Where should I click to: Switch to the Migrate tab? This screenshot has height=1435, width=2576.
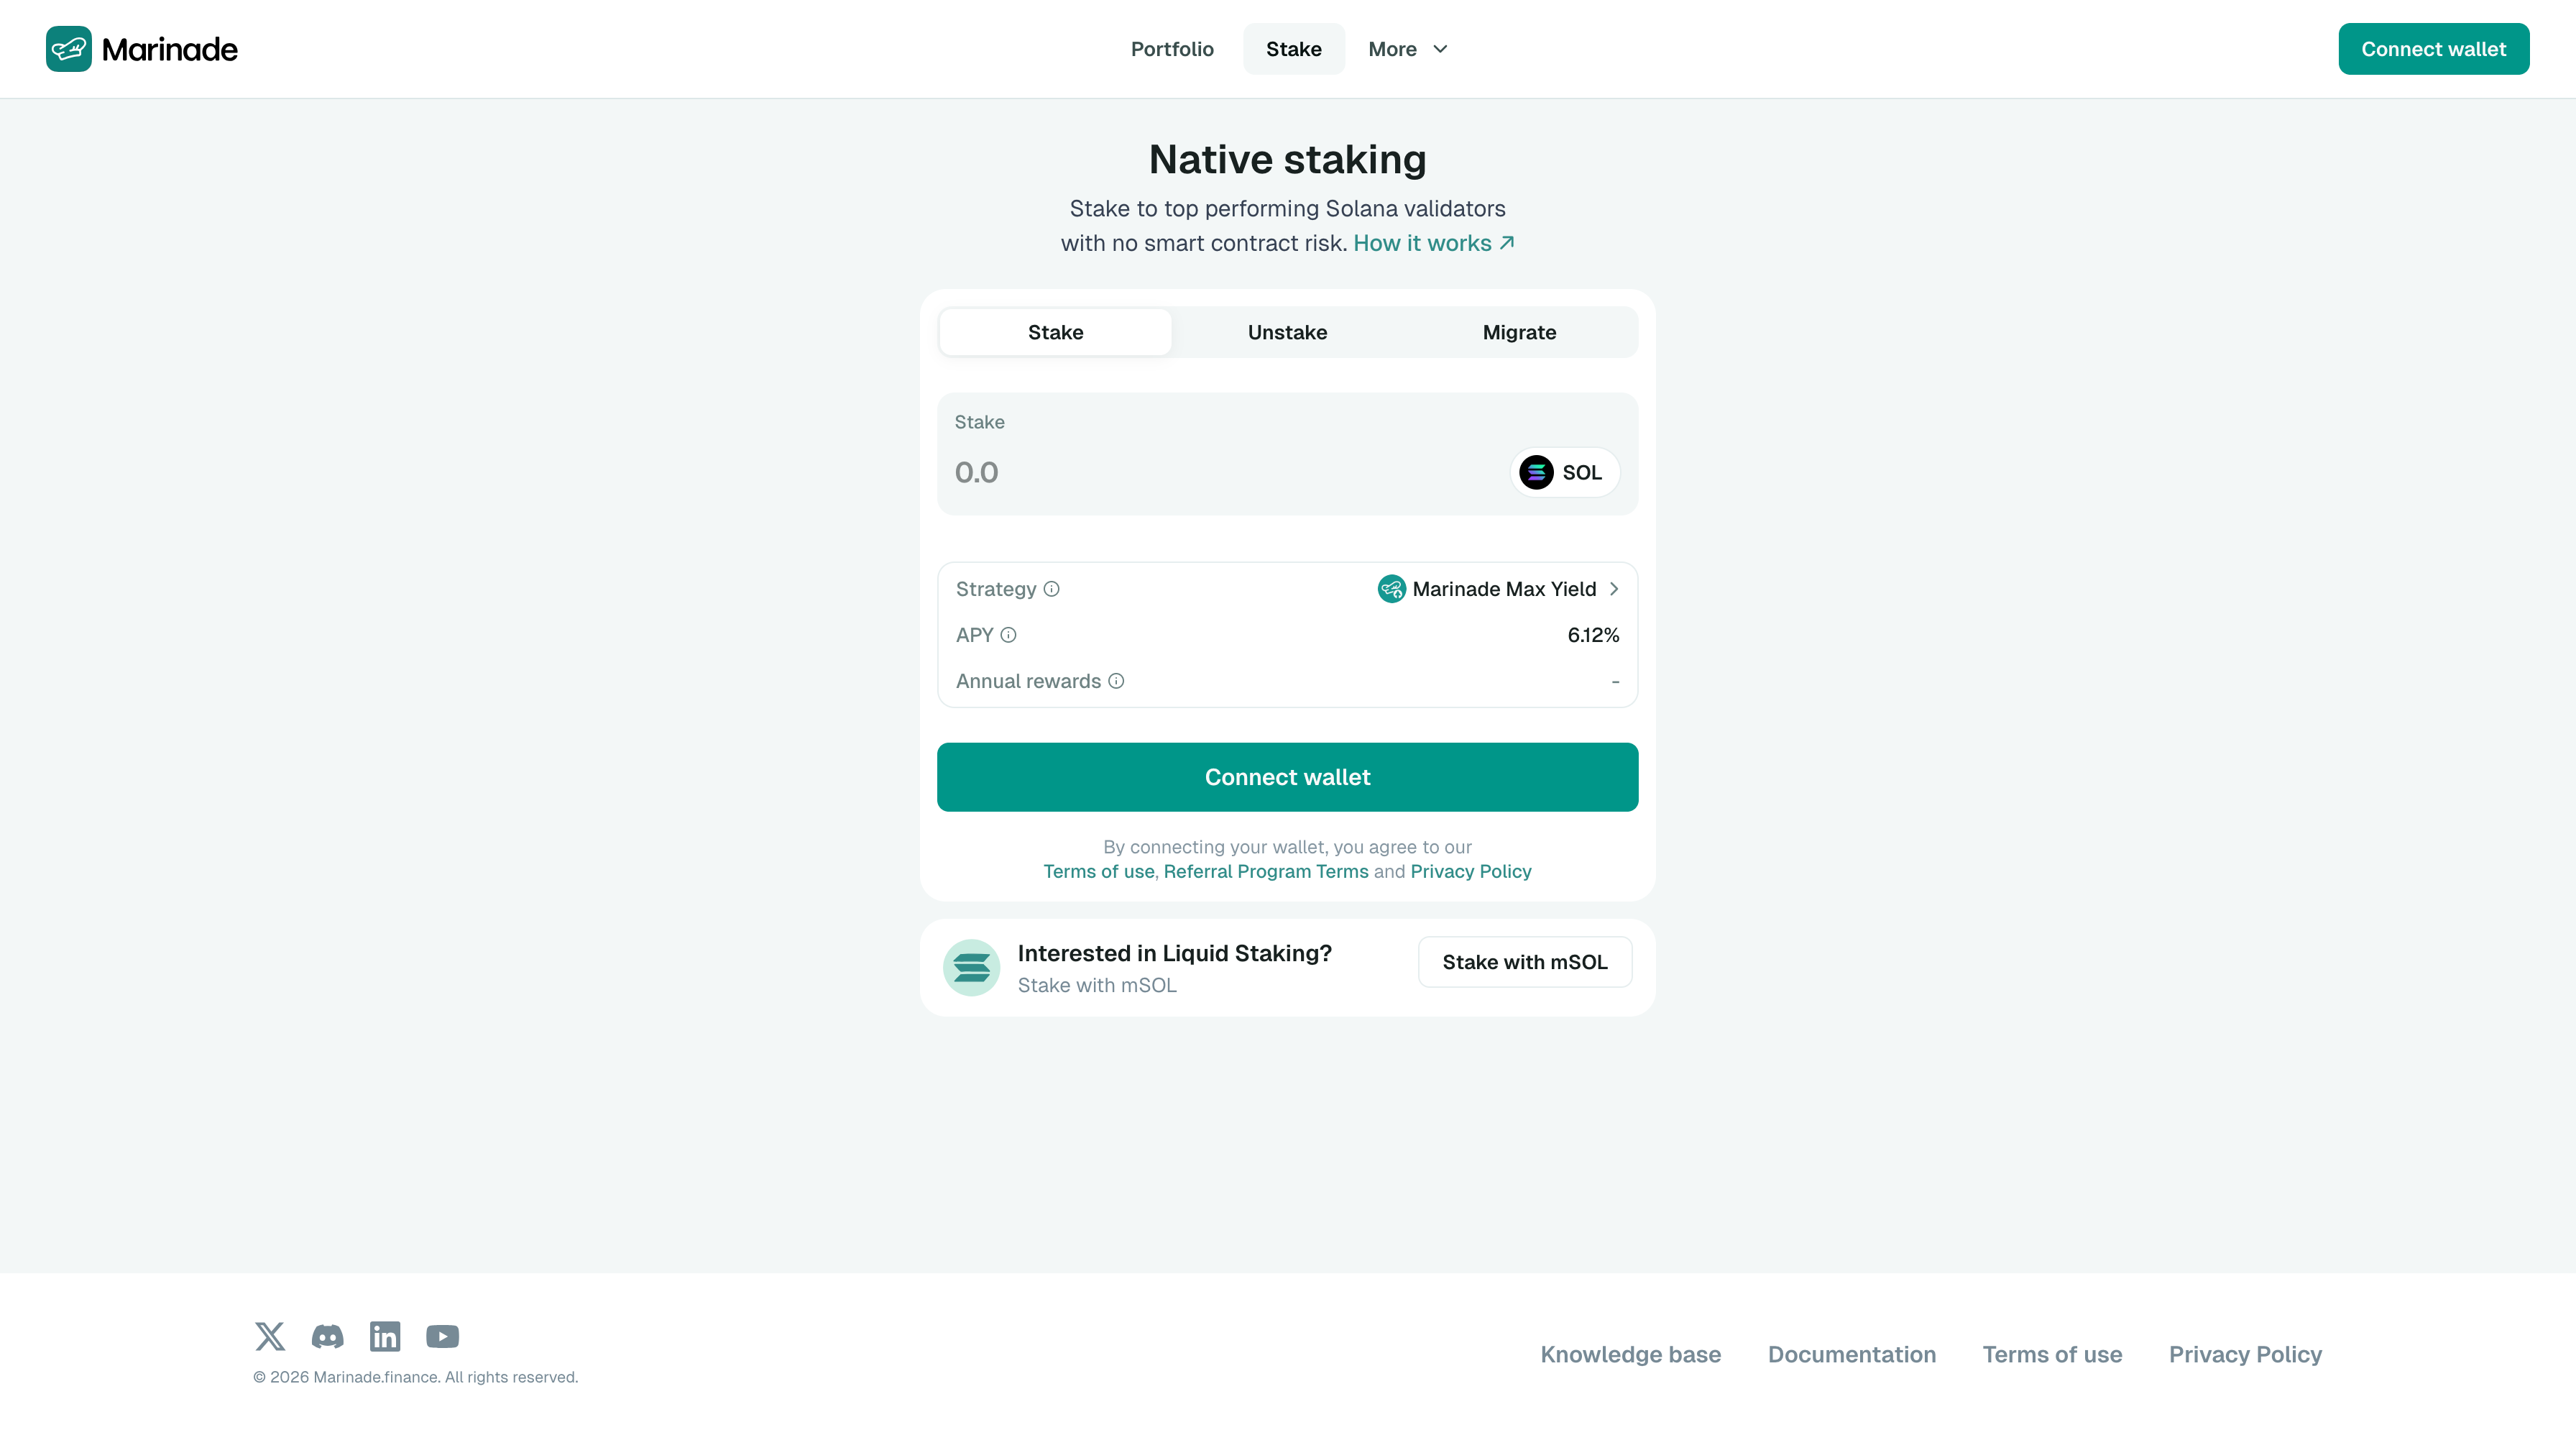pos(1519,332)
